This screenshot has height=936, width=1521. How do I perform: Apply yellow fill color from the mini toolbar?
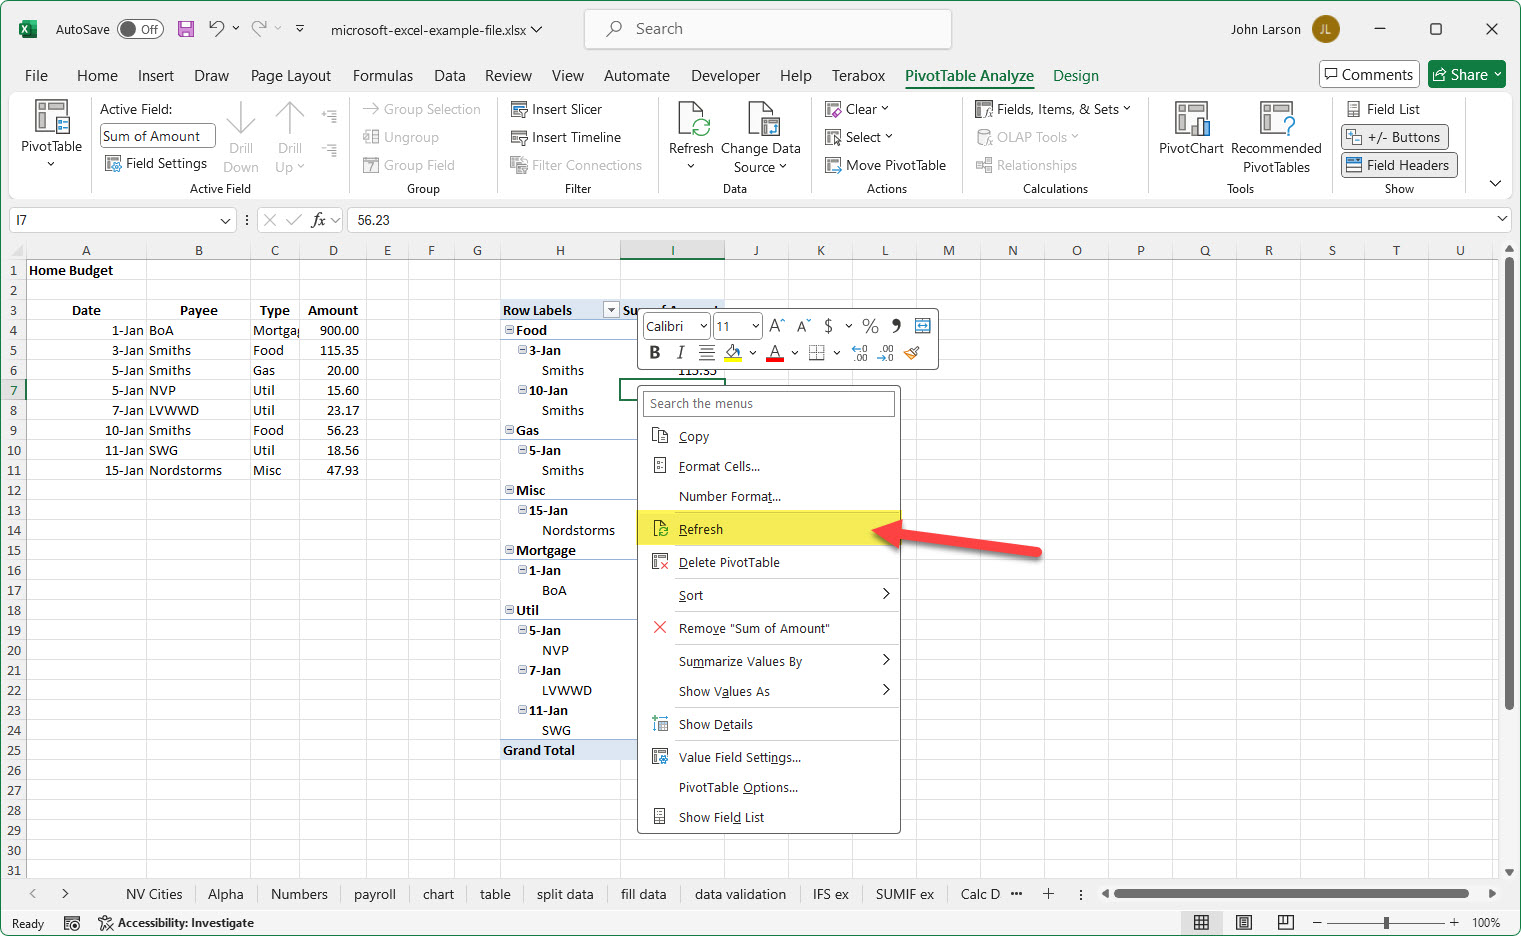[x=735, y=353]
